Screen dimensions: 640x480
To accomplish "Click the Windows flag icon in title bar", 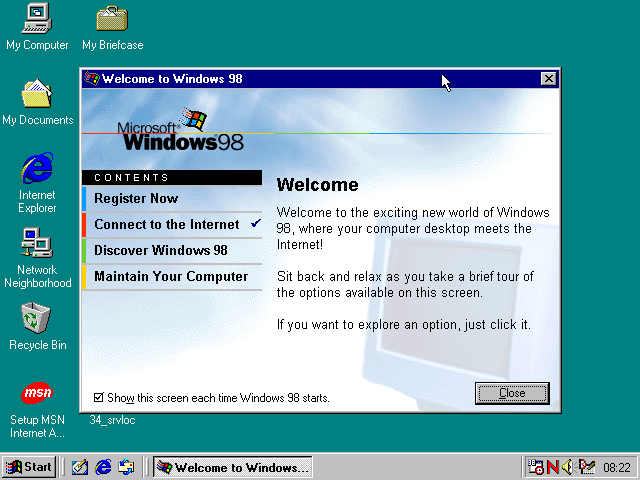I will click(x=91, y=78).
